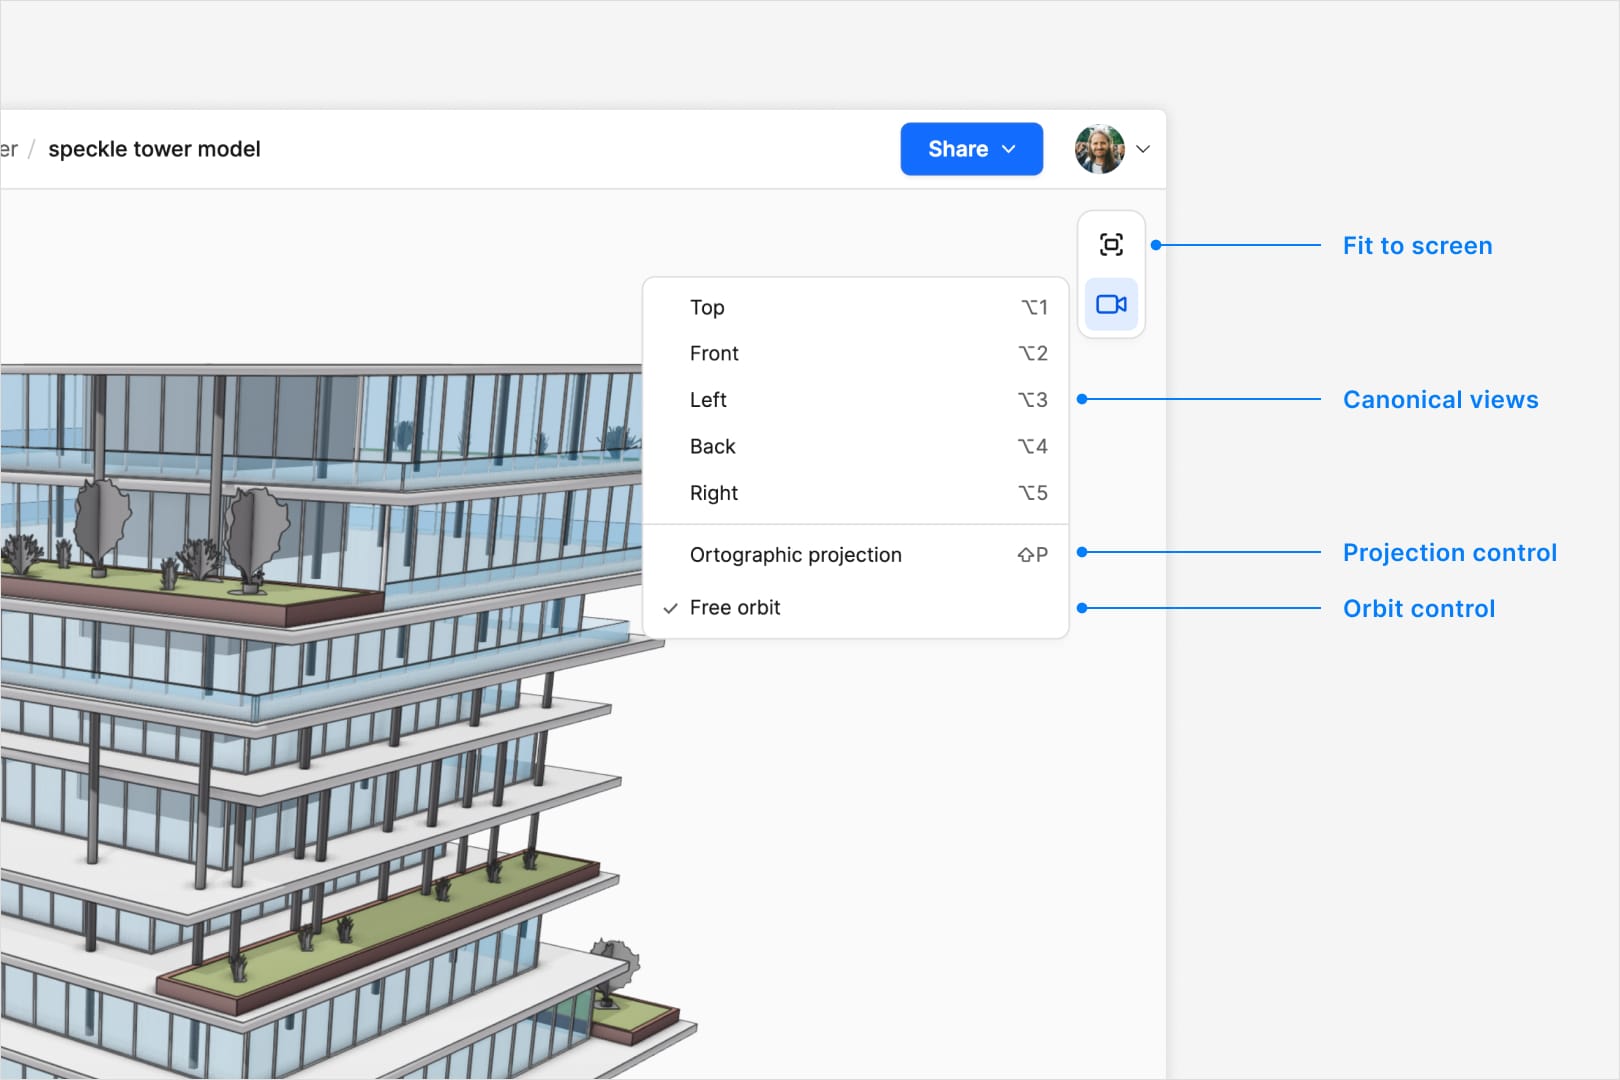Toggle Free orbit mode
Viewport: 1620px width, 1080px height.
[856, 608]
